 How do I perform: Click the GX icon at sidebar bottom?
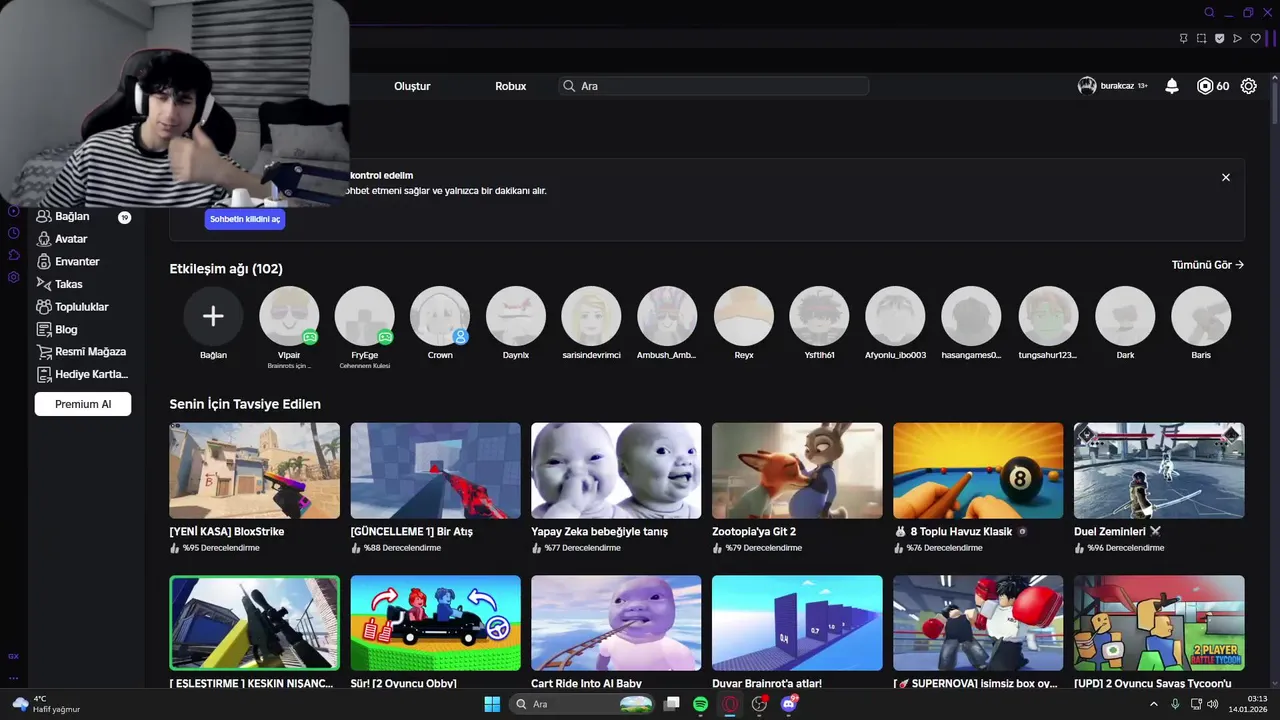(x=13, y=657)
